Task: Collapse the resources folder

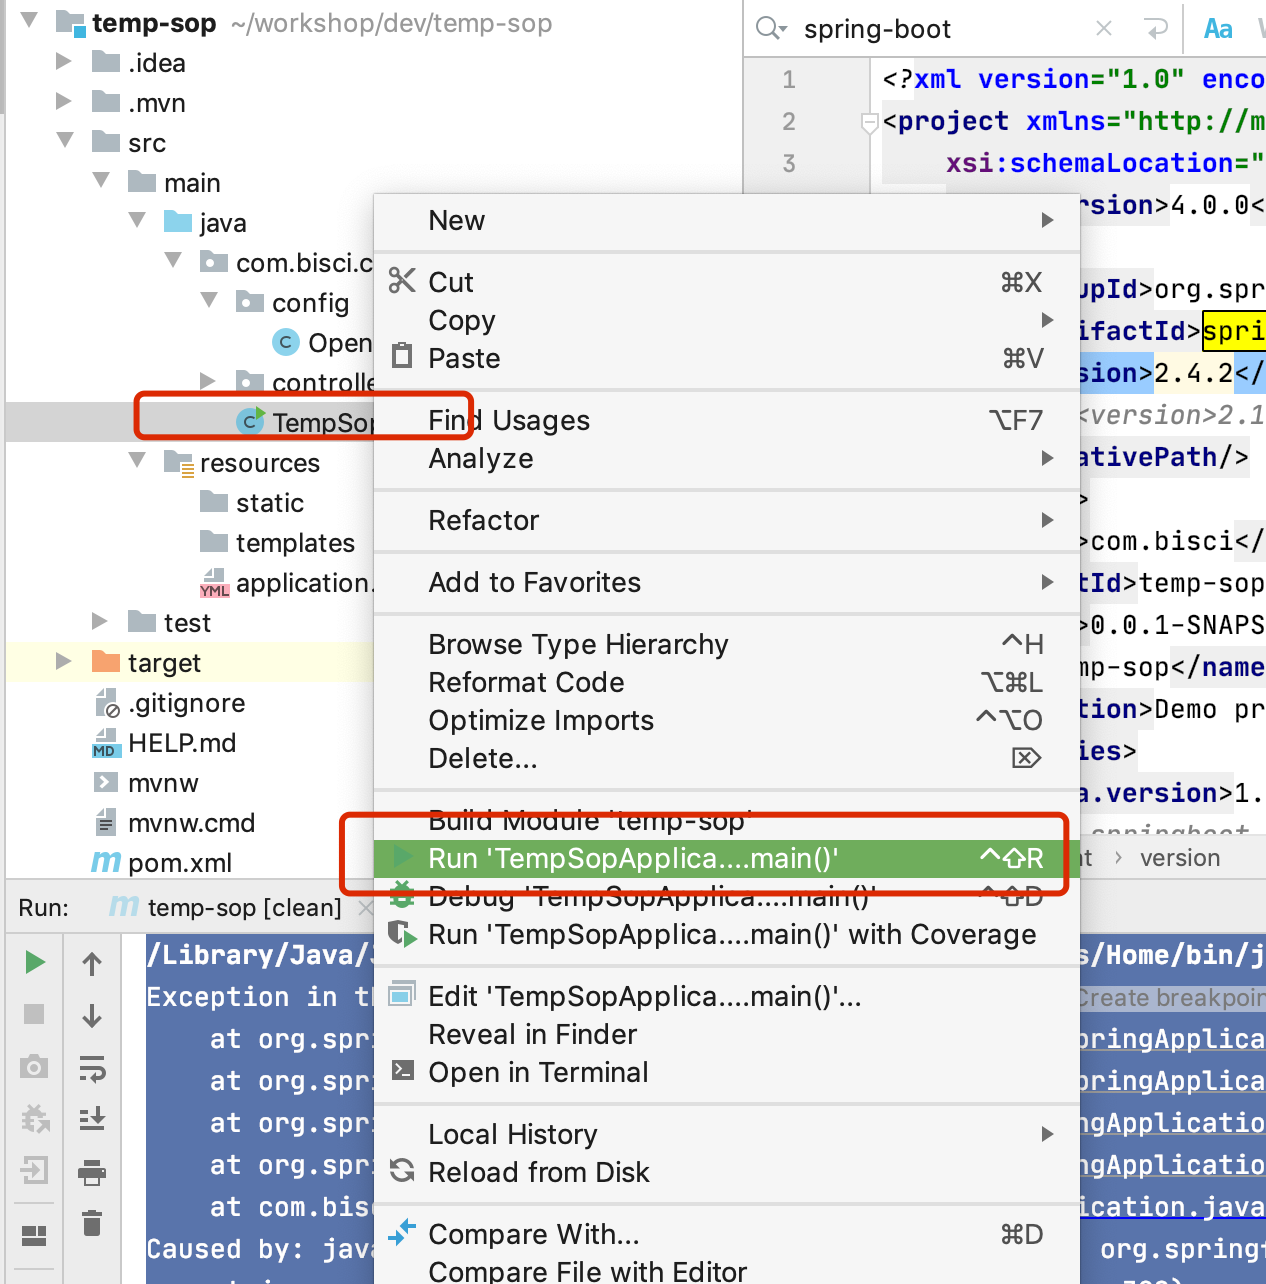Action: tap(136, 462)
